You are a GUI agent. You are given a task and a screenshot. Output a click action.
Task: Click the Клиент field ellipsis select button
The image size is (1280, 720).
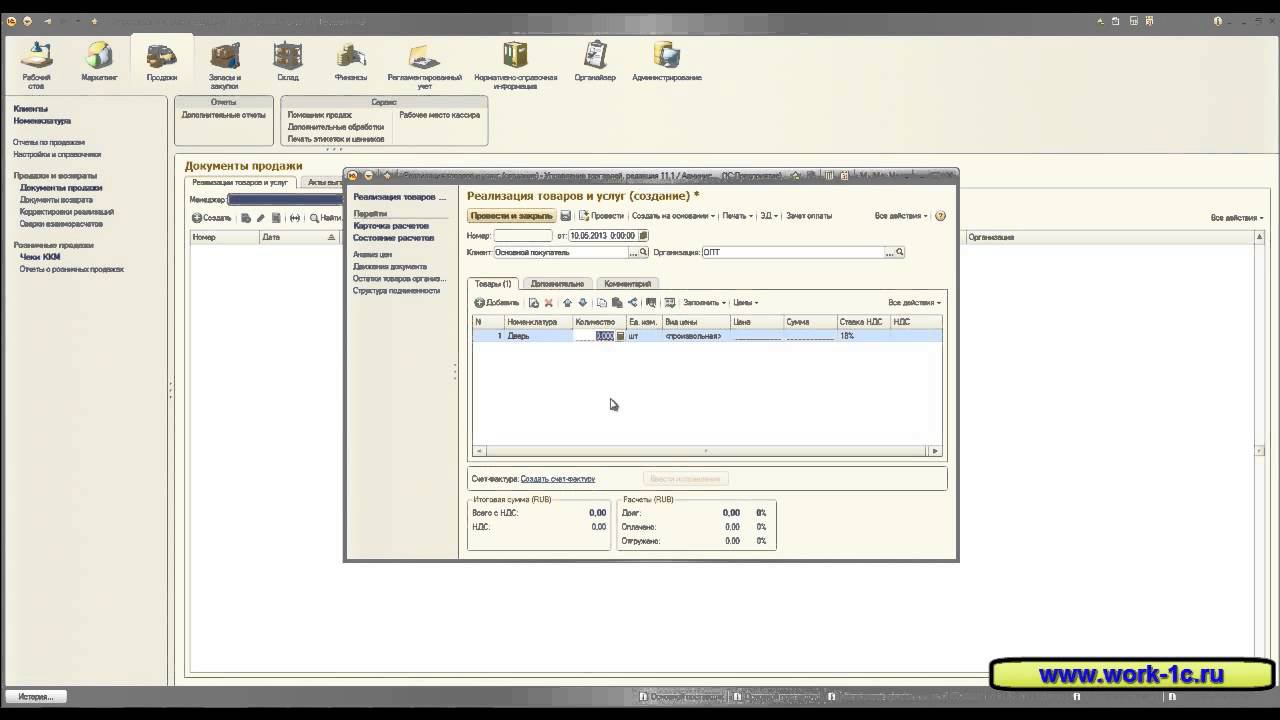(633, 253)
